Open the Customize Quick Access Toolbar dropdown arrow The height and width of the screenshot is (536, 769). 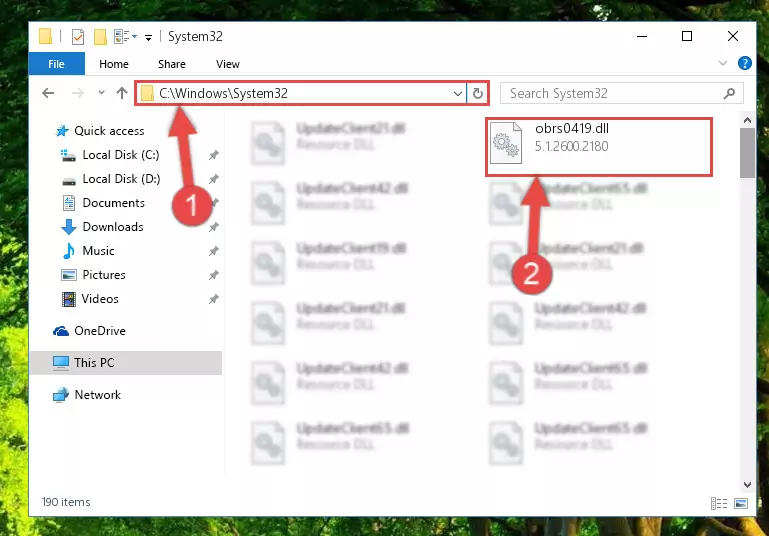click(149, 37)
